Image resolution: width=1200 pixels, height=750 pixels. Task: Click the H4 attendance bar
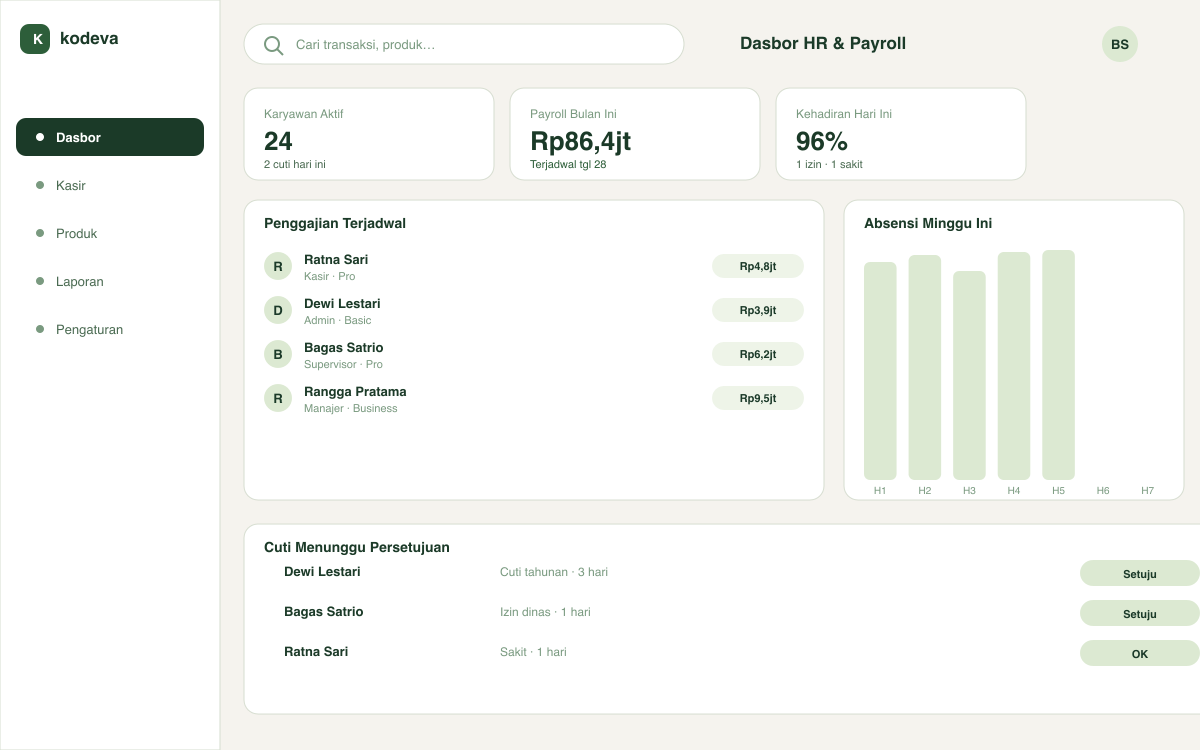tap(1014, 366)
